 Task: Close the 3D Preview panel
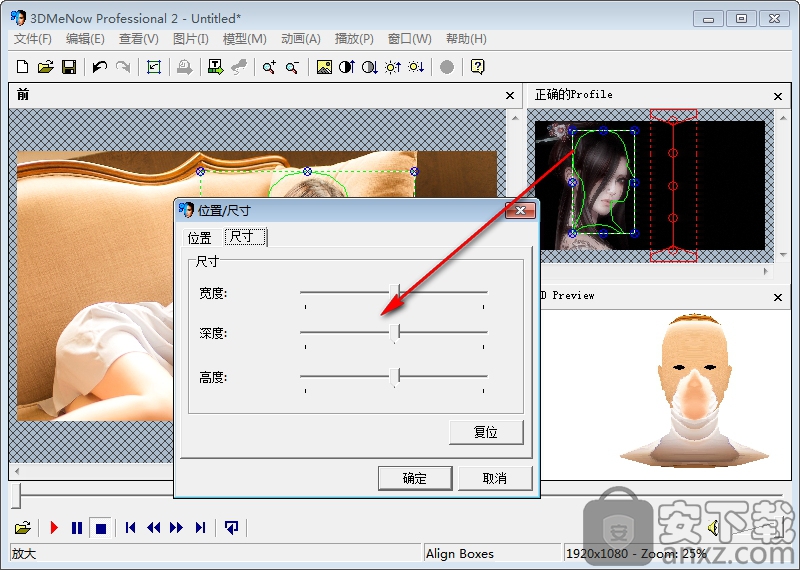[x=778, y=297]
